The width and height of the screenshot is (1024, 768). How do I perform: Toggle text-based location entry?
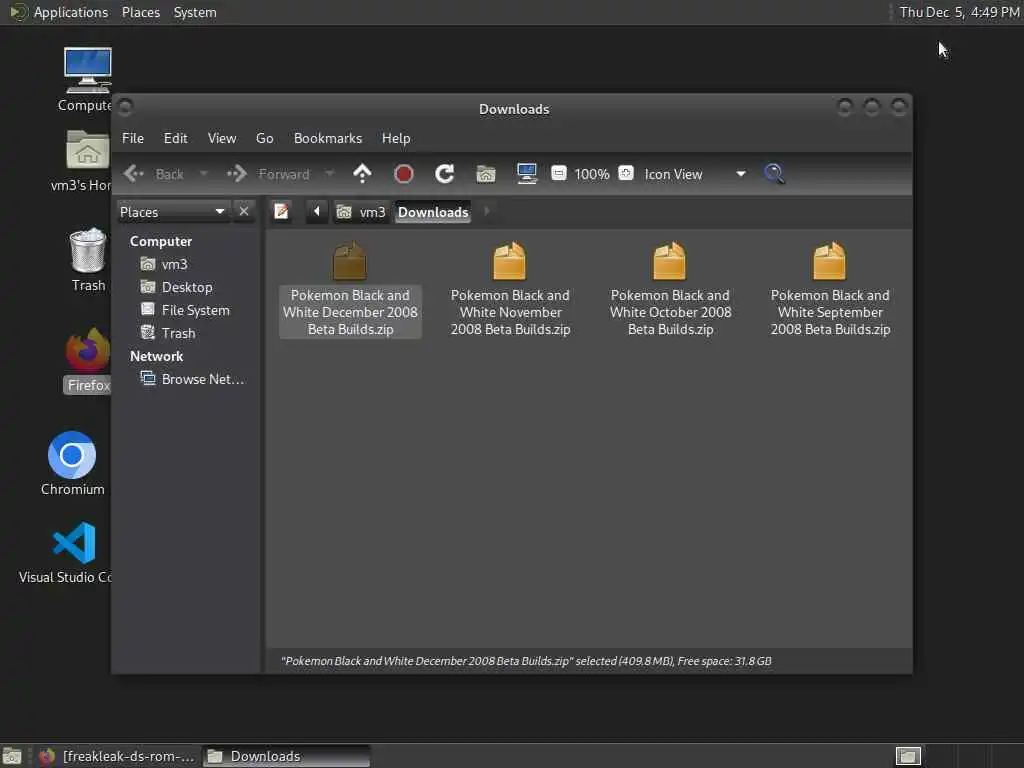[x=281, y=212]
